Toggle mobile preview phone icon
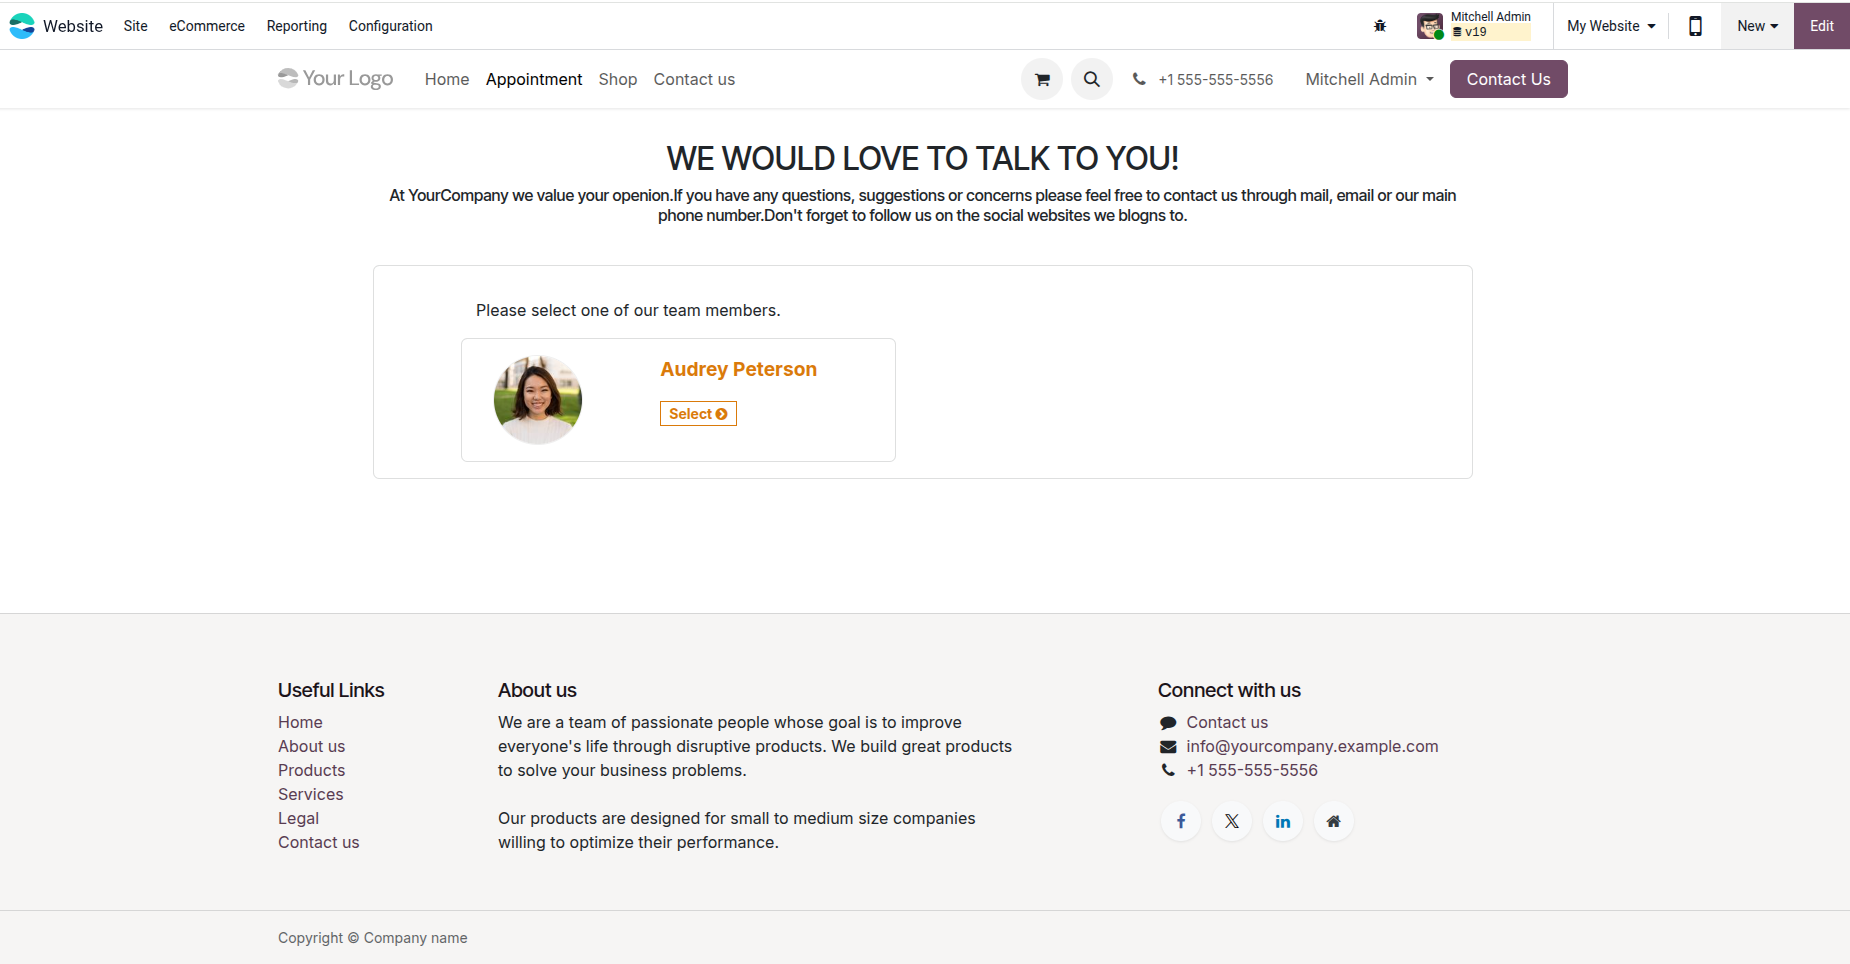Screen dimensions: 1850x964 [1695, 26]
